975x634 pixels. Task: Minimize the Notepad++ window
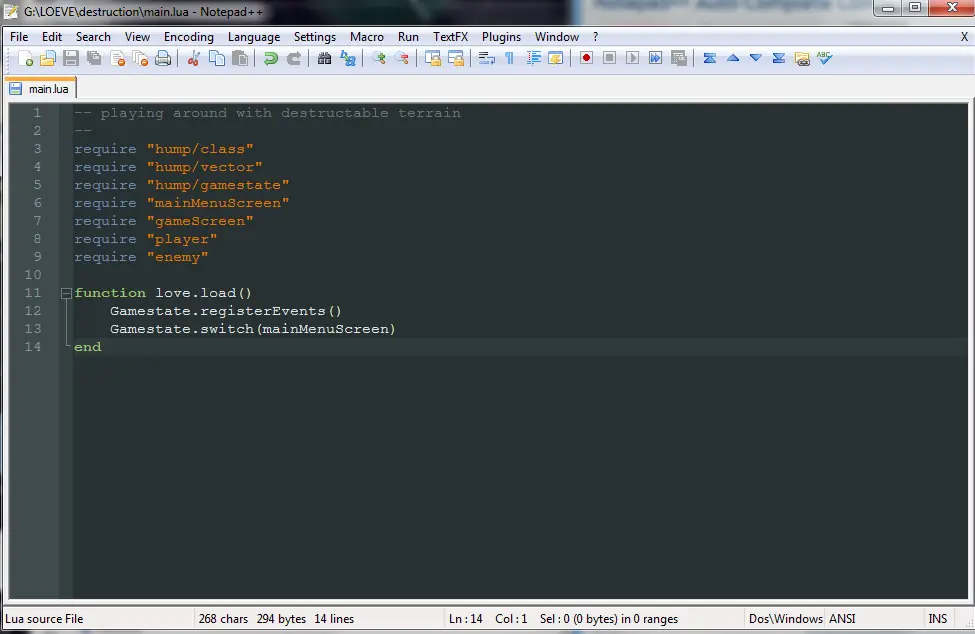point(888,8)
